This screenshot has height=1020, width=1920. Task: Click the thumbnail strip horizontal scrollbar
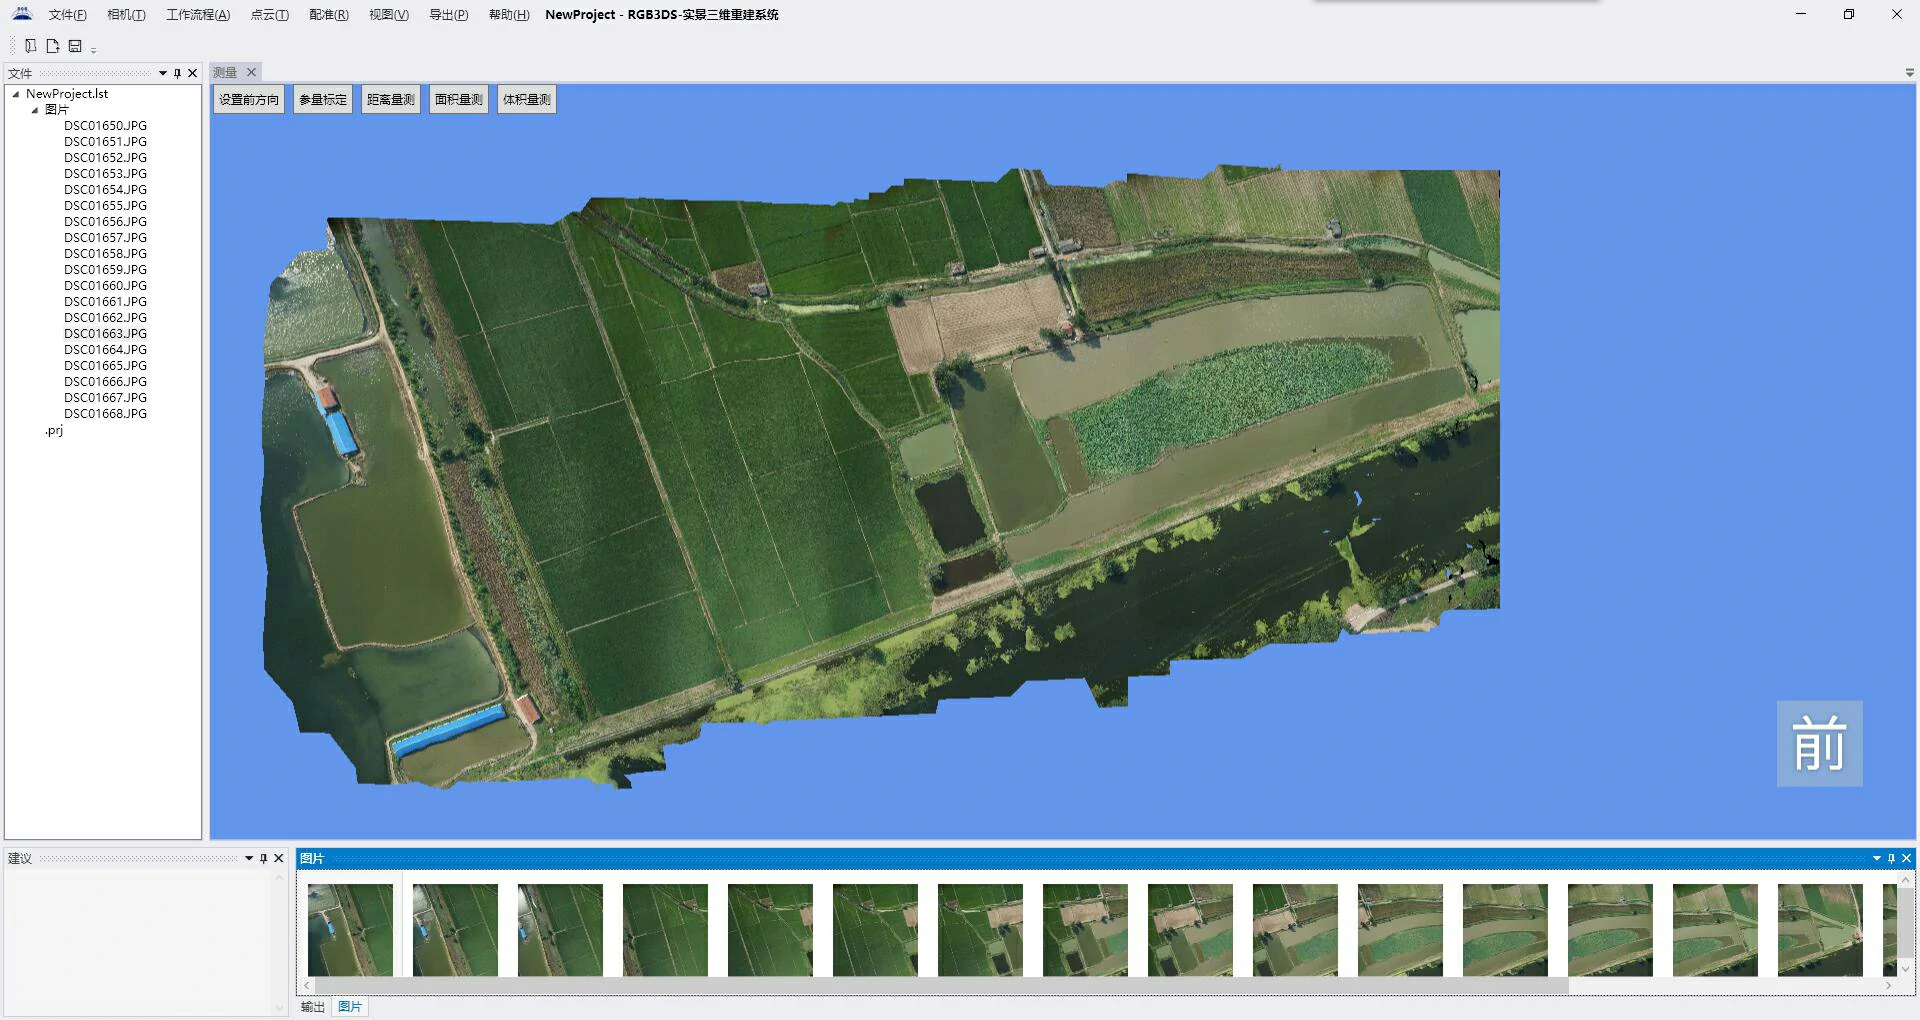(x=940, y=986)
